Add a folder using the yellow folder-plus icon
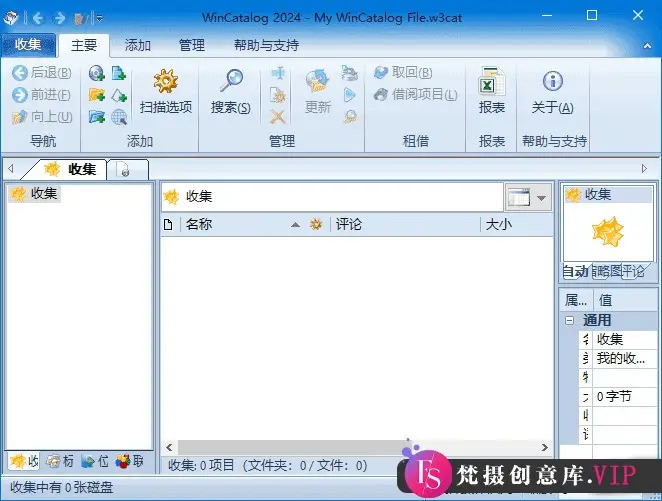Viewport: 662px width, 501px height. click(97, 95)
